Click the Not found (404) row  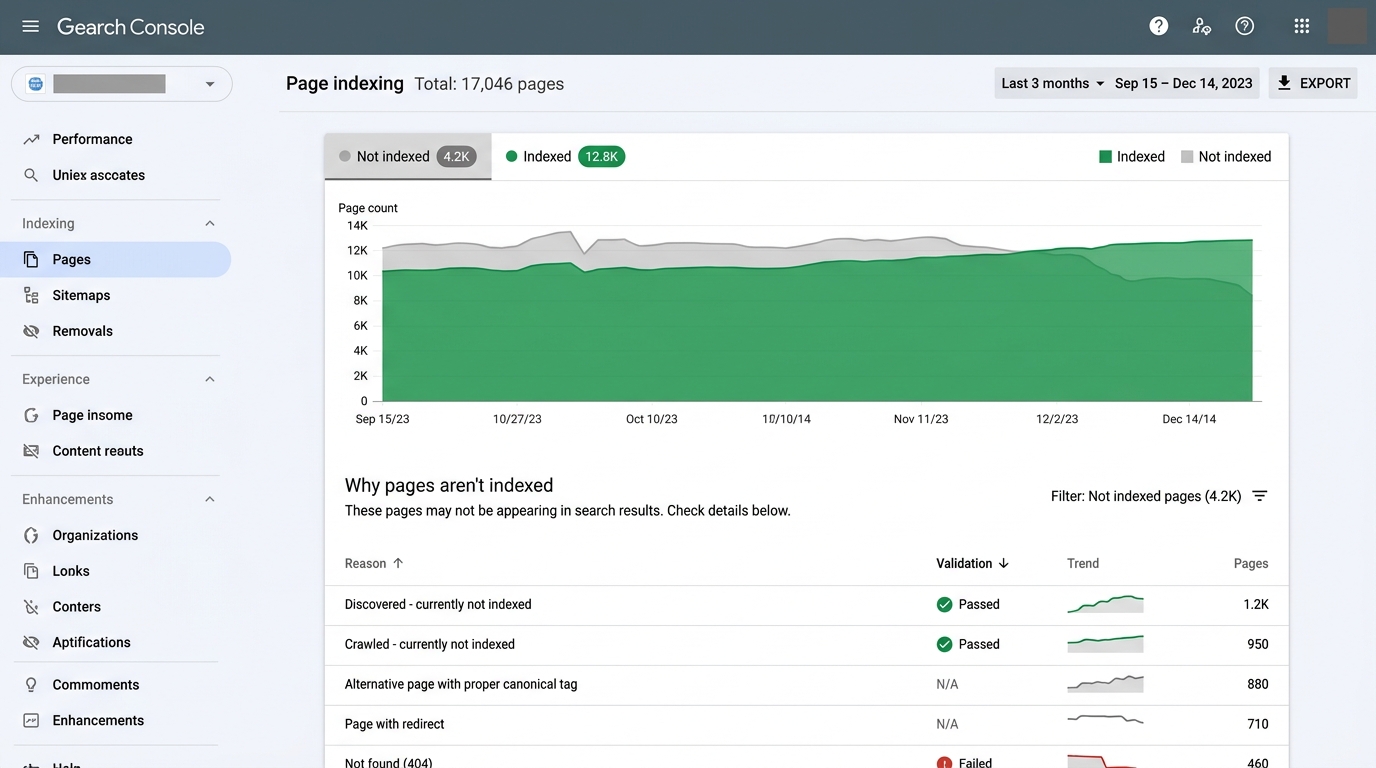pos(807,757)
